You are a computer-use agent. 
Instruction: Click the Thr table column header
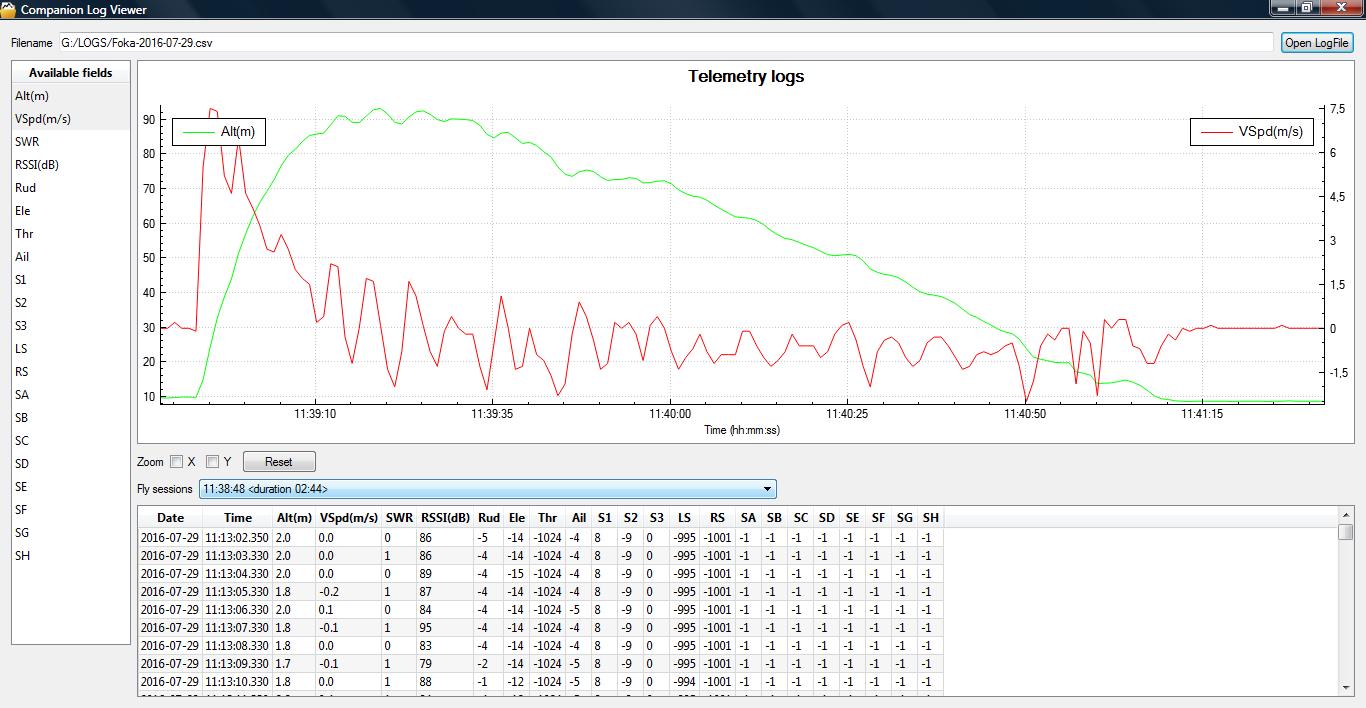[x=548, y=518]
